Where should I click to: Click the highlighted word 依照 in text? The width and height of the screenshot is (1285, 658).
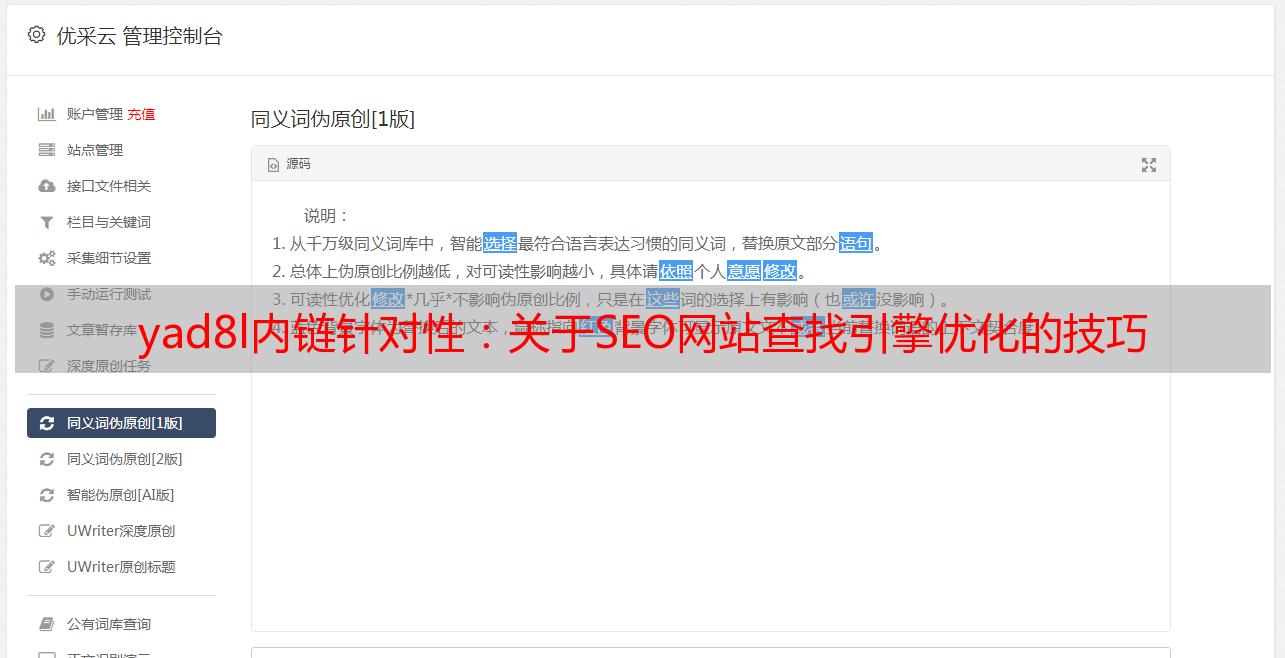[676, 271]
